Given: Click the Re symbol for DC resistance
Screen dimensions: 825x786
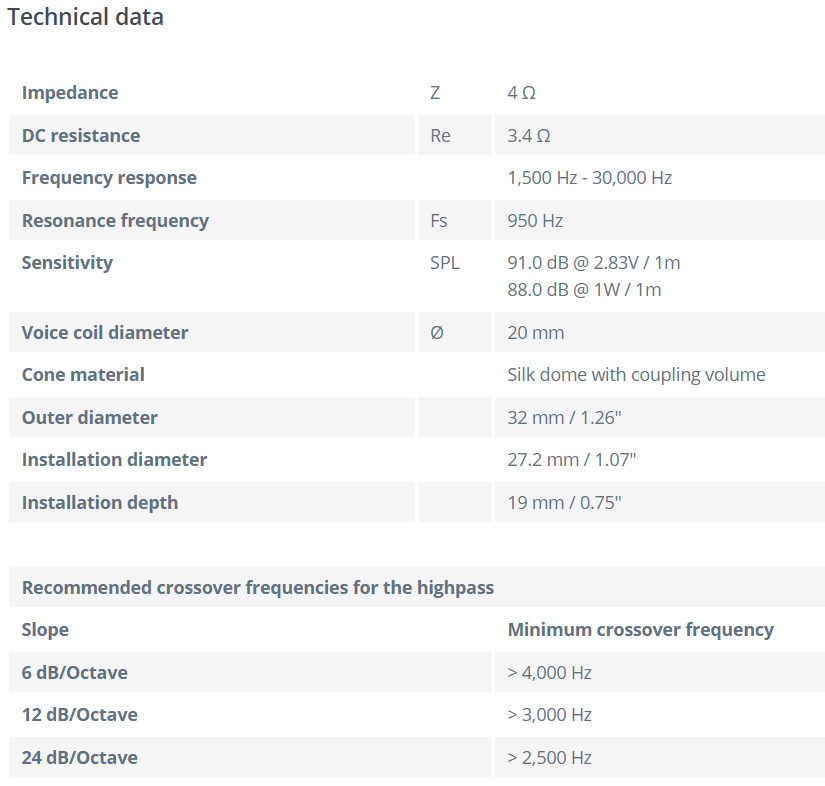Looking at the screenshot, I should (440, 136).
